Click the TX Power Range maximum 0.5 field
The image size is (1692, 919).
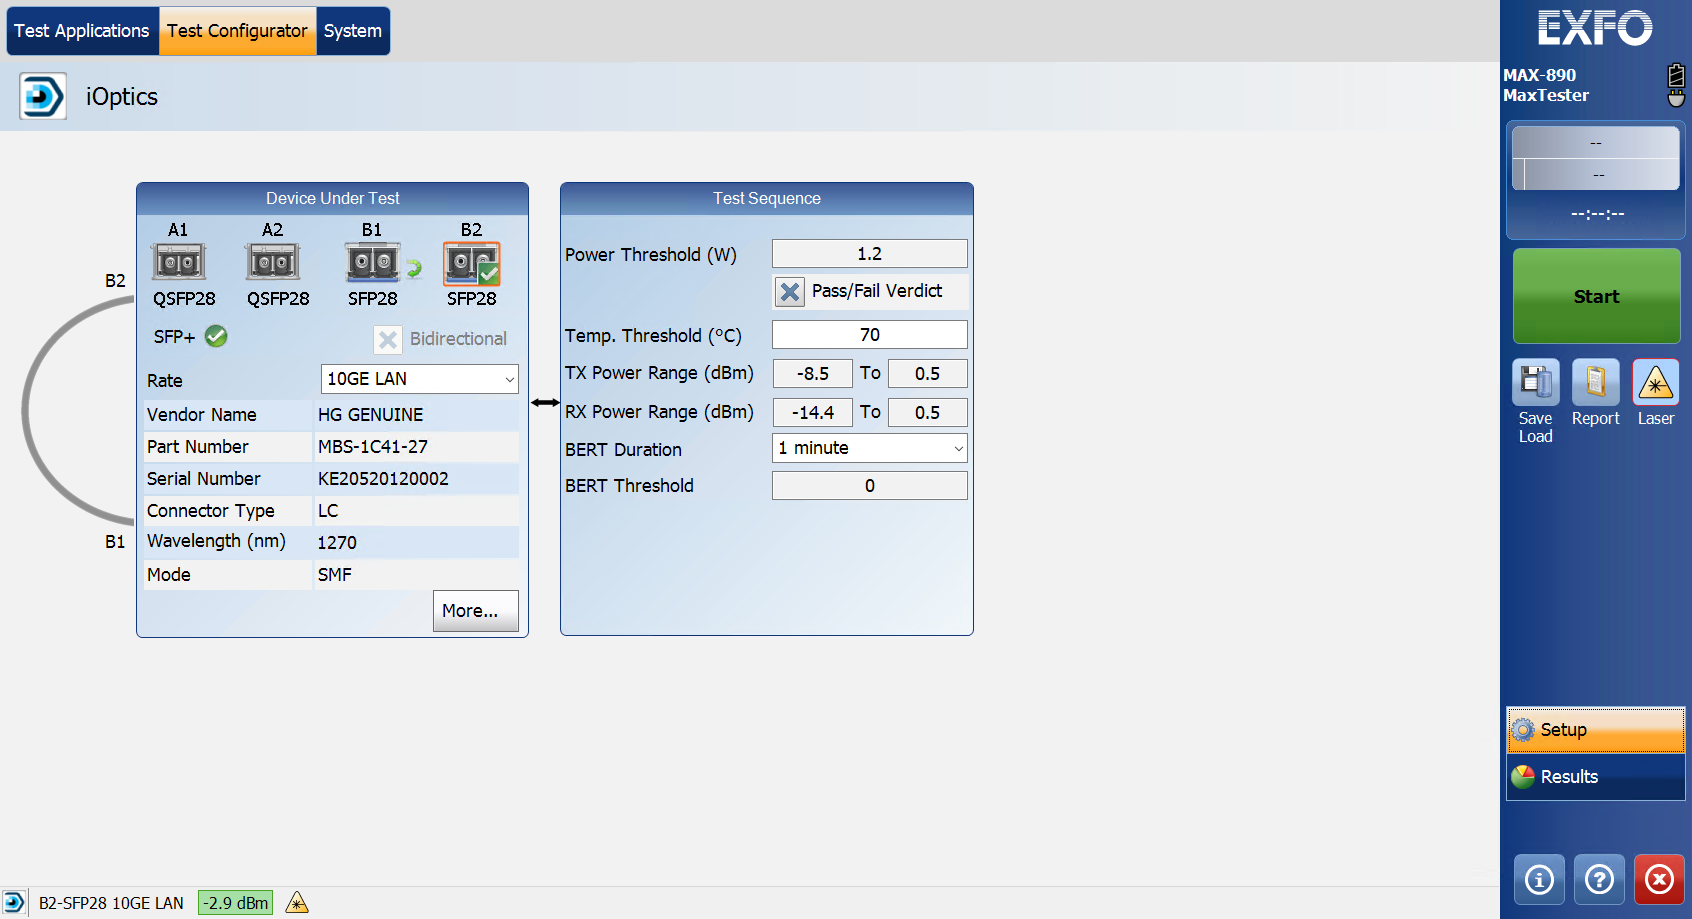[x=928, y=374]
